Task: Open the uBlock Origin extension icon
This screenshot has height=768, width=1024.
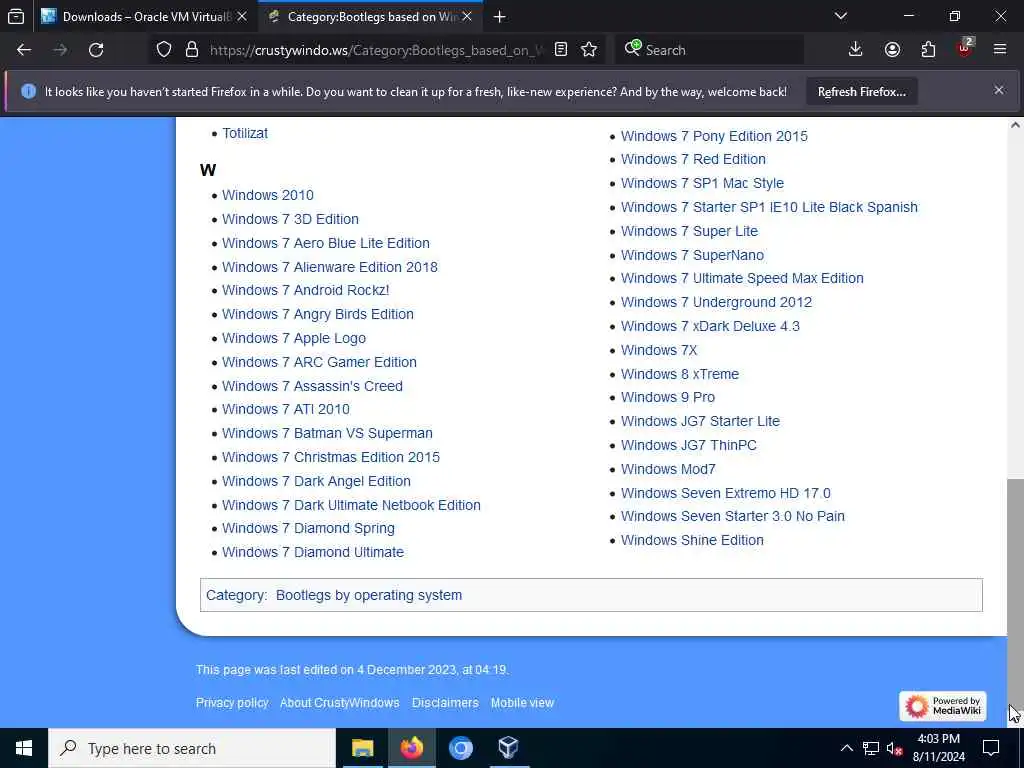Action: click(965, 50)
